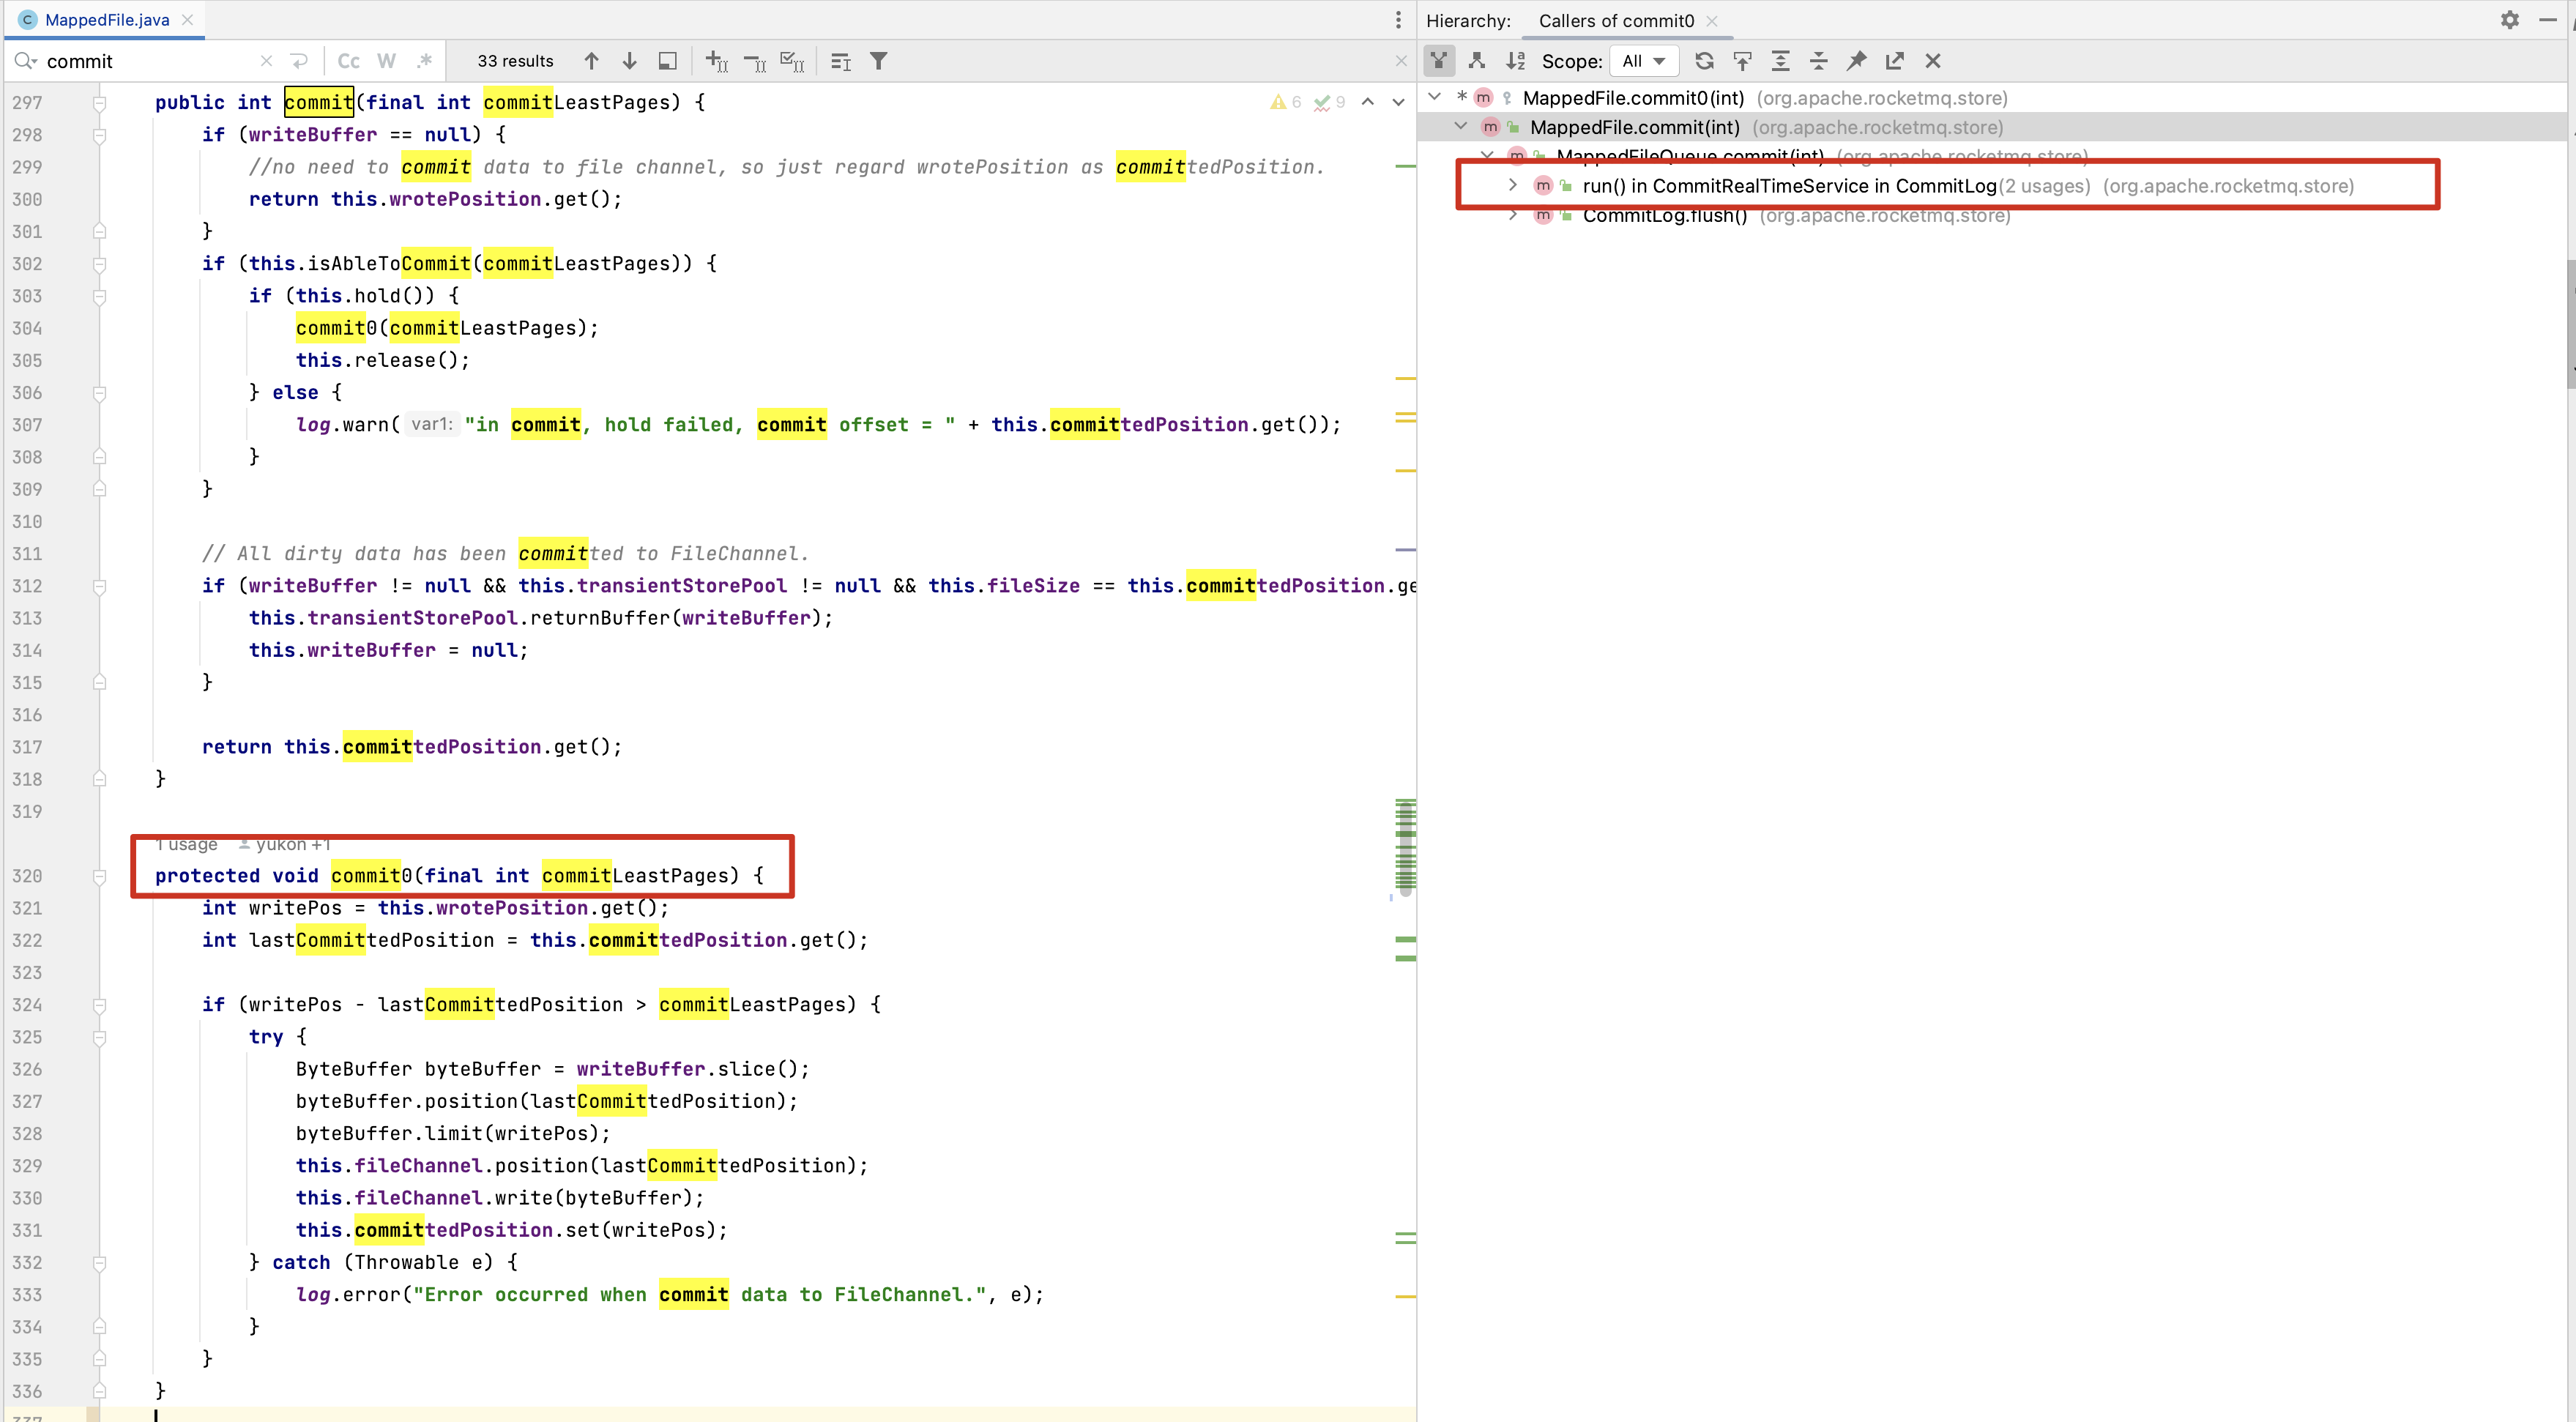Click the filter search results funnel icon

878,61
